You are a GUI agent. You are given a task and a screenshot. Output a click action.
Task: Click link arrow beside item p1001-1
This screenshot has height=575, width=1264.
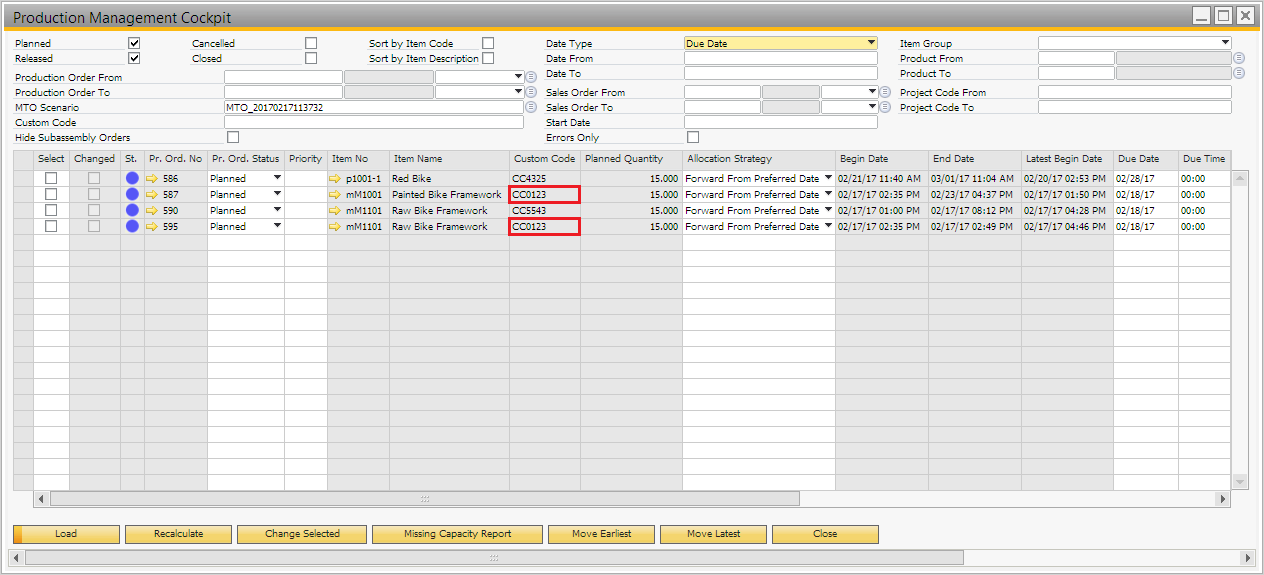pos(336,179)
